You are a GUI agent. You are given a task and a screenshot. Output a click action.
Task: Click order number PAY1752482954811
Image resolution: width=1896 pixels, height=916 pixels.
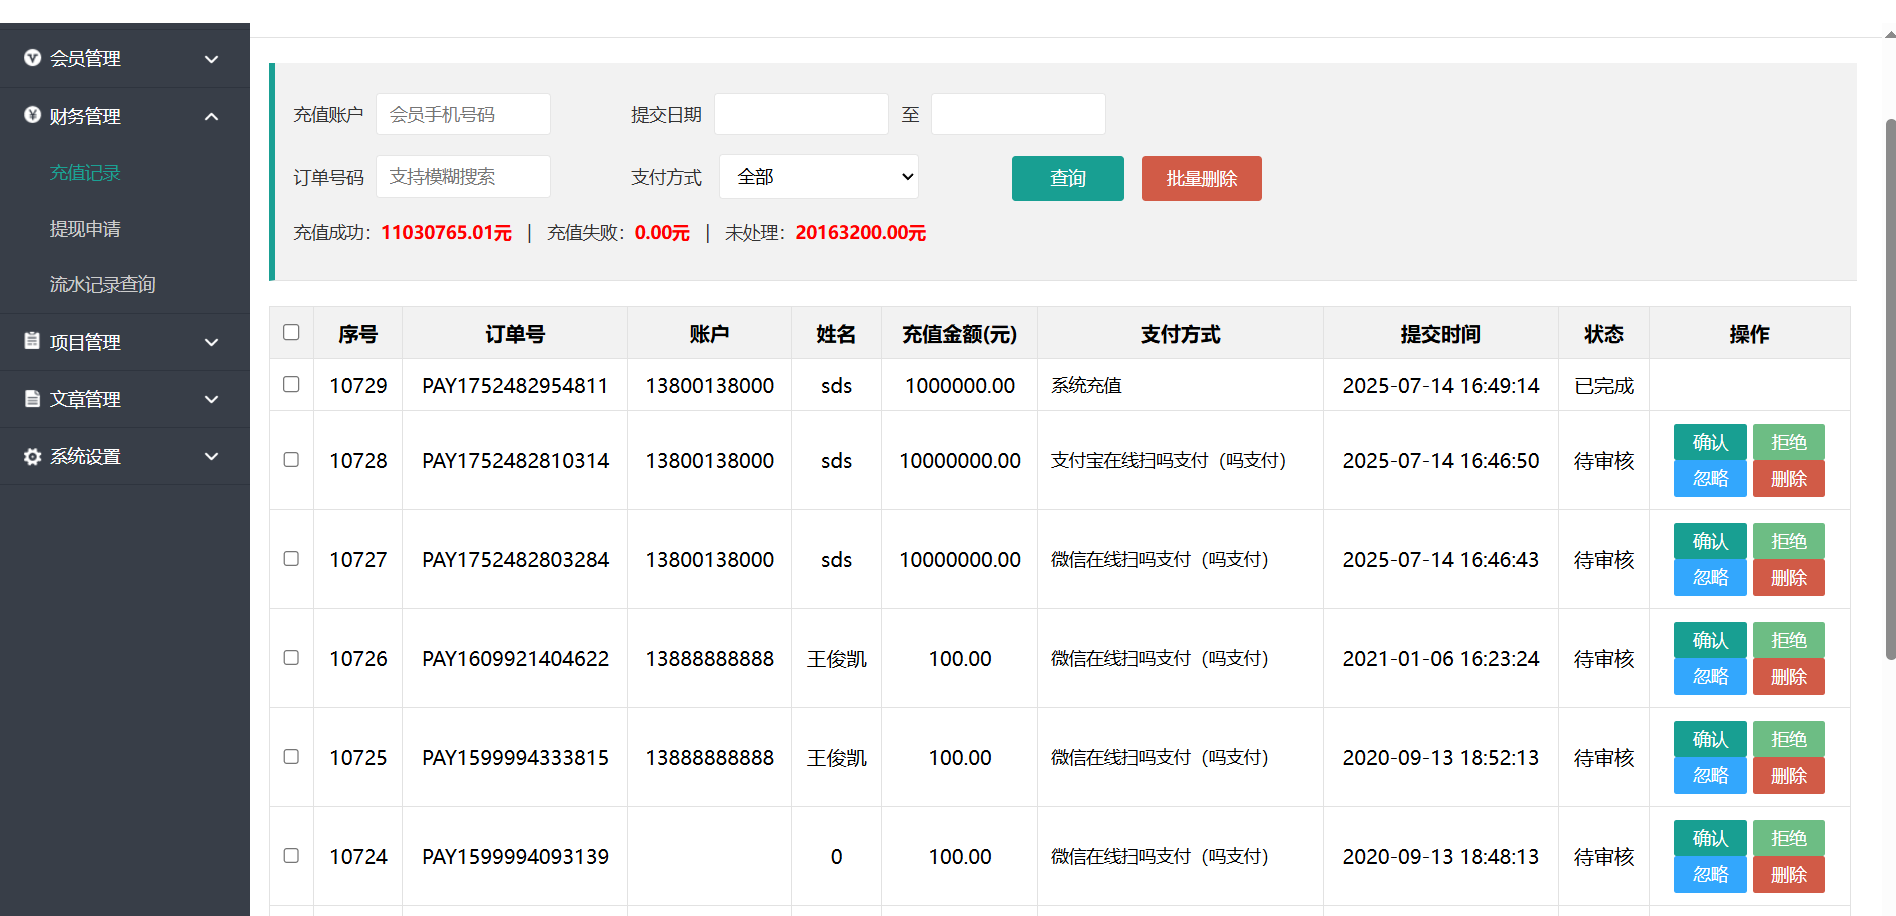click(515, 386)
